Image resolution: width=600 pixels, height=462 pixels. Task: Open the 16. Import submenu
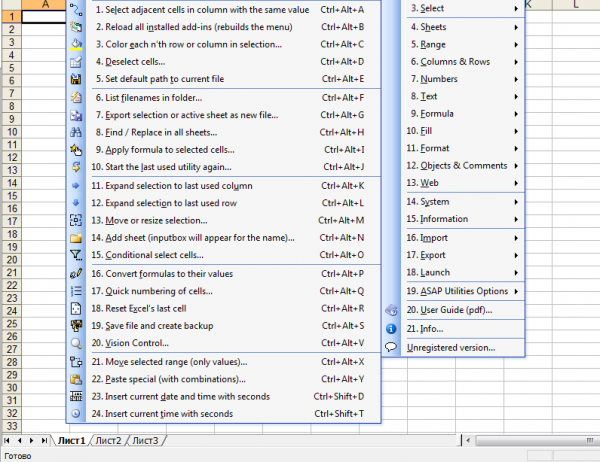463,238
